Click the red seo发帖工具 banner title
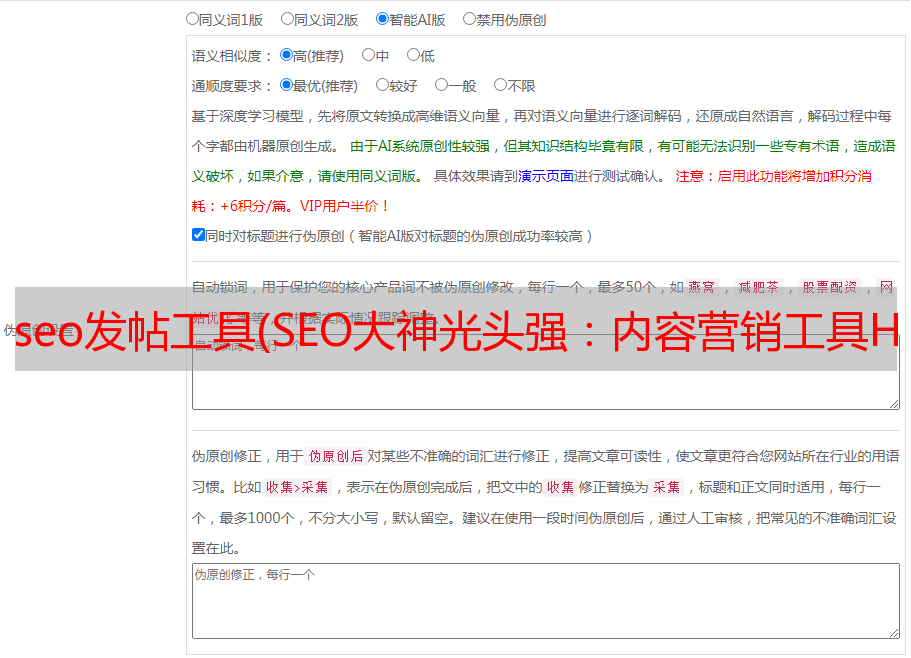 (x=456, y=330)
